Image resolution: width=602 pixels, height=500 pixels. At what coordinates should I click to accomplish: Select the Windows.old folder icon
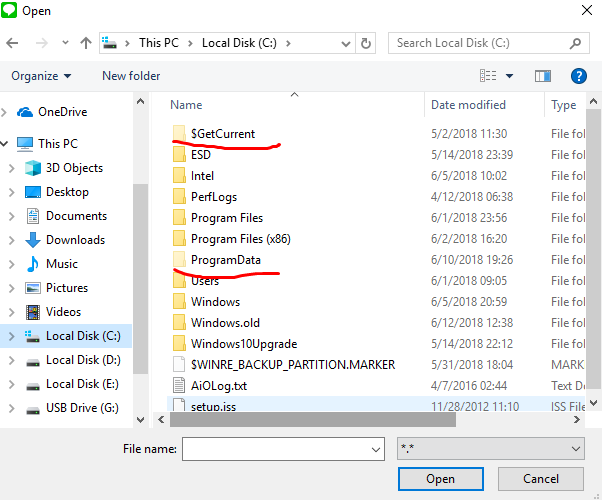pyautogui.click(x=179, y=323)
